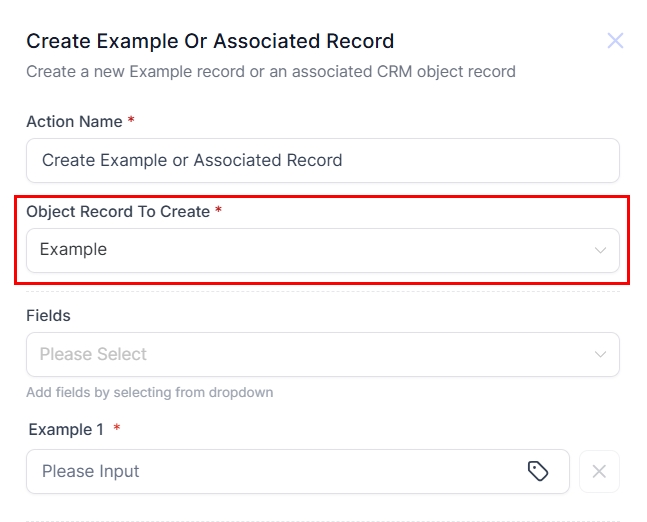Focus the Action Name text field
Viewport: 647px width, 522px height.
322,160
